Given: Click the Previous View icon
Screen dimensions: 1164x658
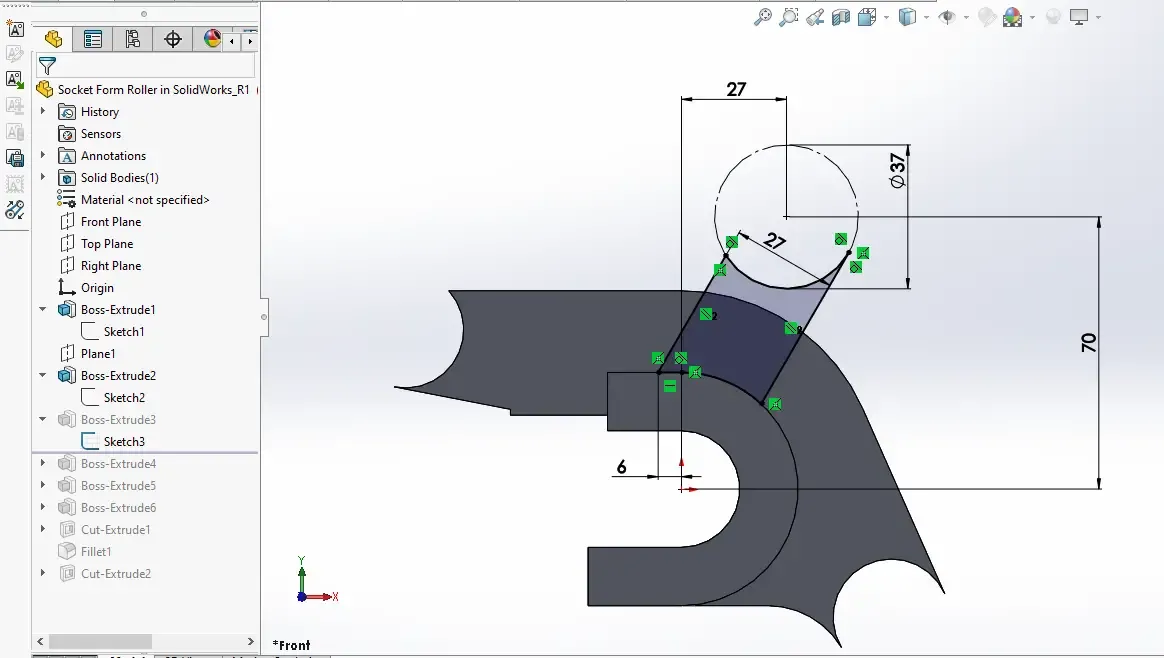Looking at the screenshot, I should pos(814,16).
